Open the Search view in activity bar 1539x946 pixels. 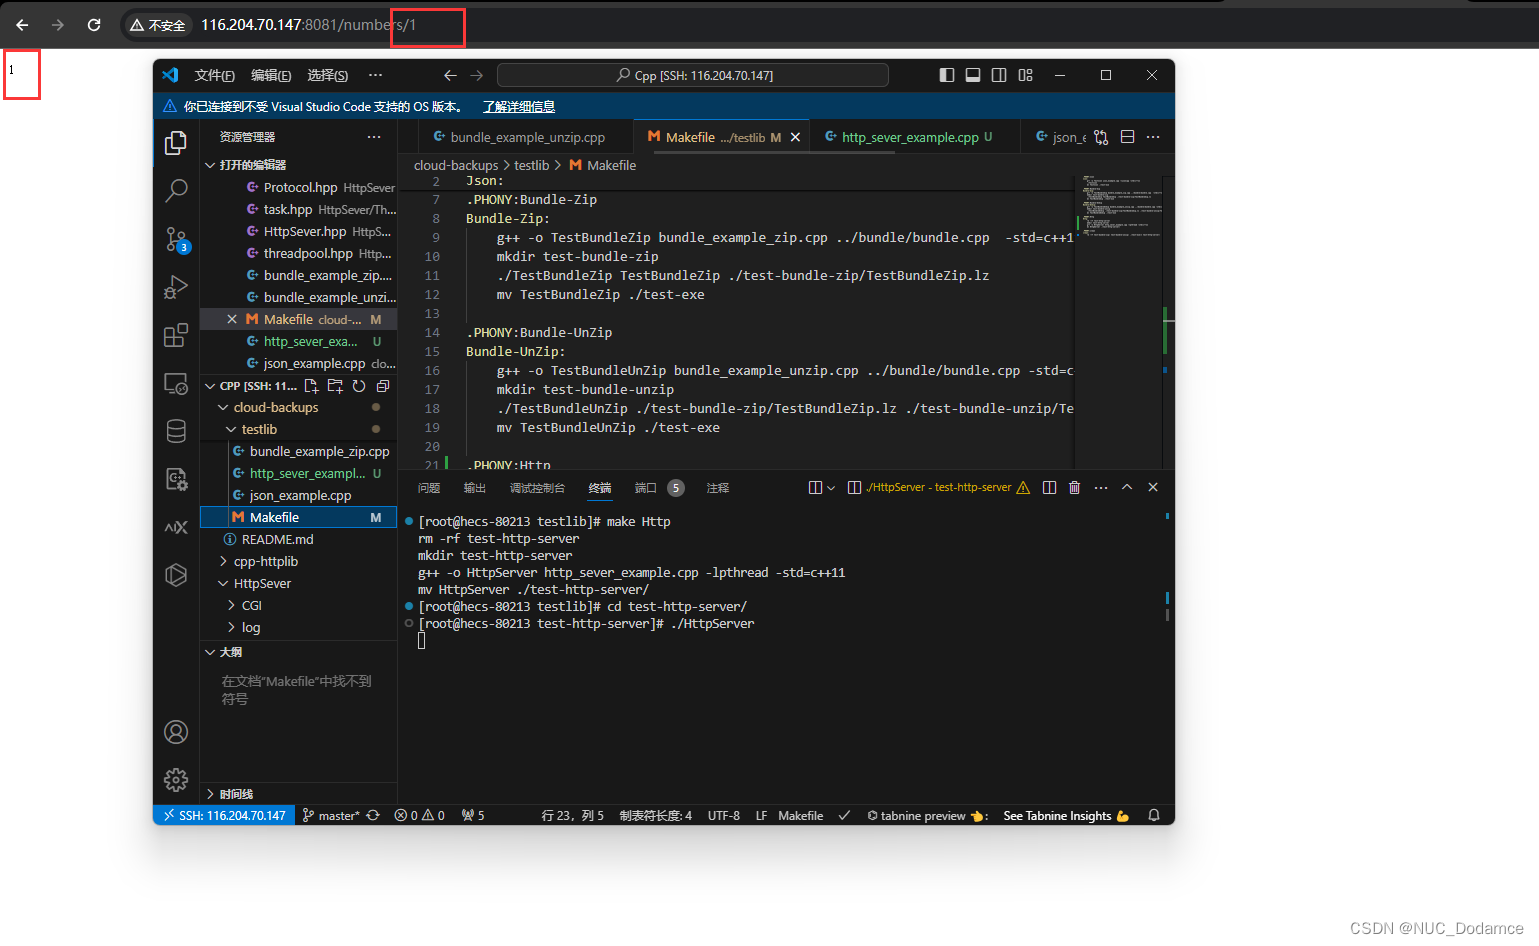(x=176, y=190)
